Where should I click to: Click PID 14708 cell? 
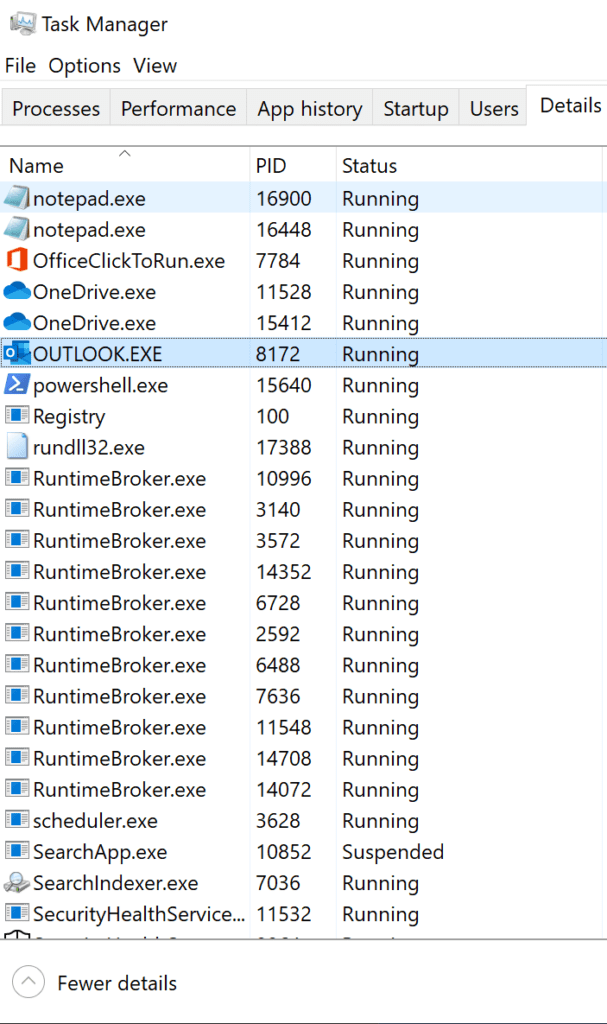(x=284, y=759)
